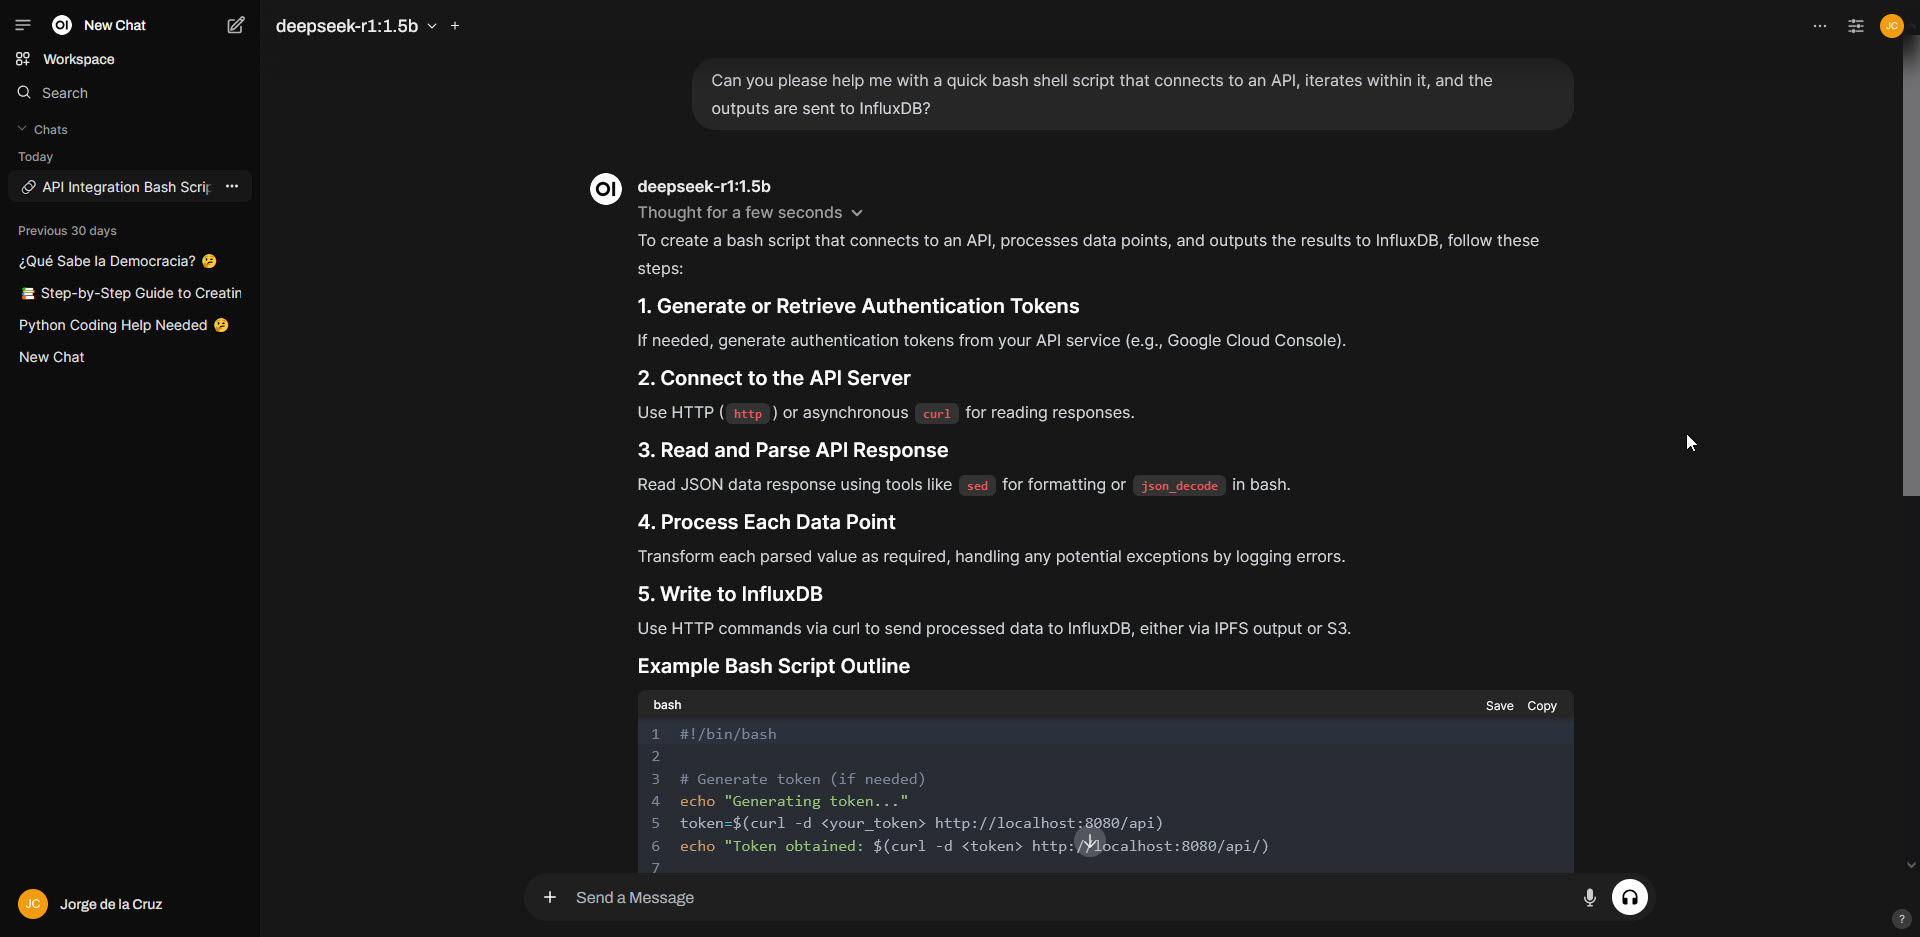Collapse the Chats section in sidebar
This screenshot has width=1920, height=937.
coord(43,129)
